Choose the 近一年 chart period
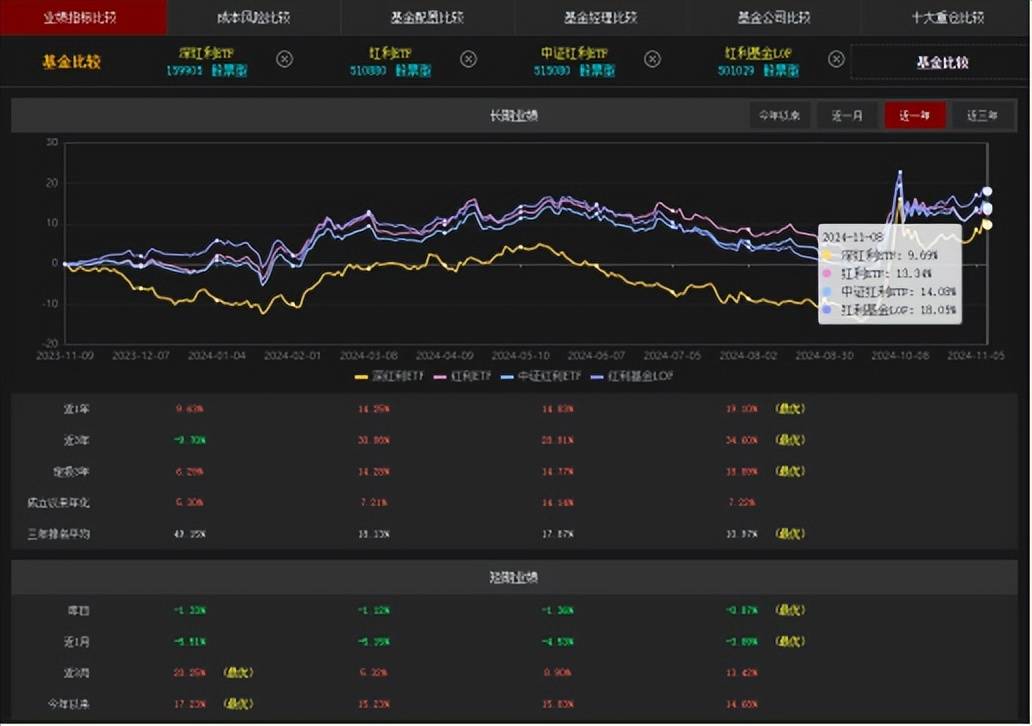Image resolution: width=1032 pixels, height=726 pixels. point(915,116)
